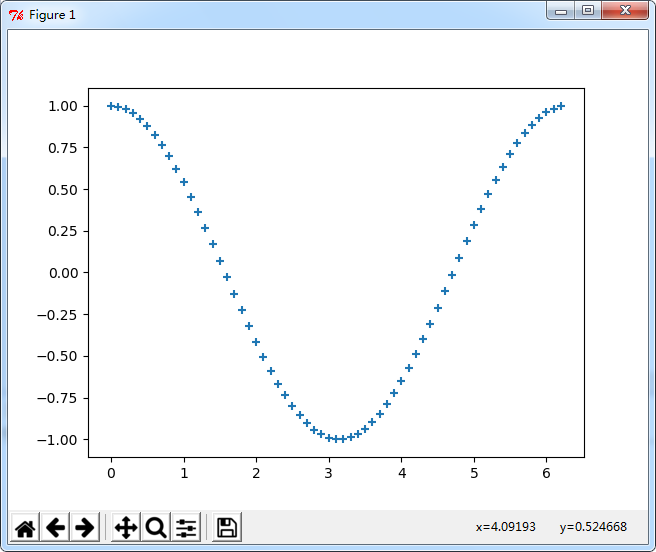
Task: Click the x-axis tick label 4
Action: 402,473
